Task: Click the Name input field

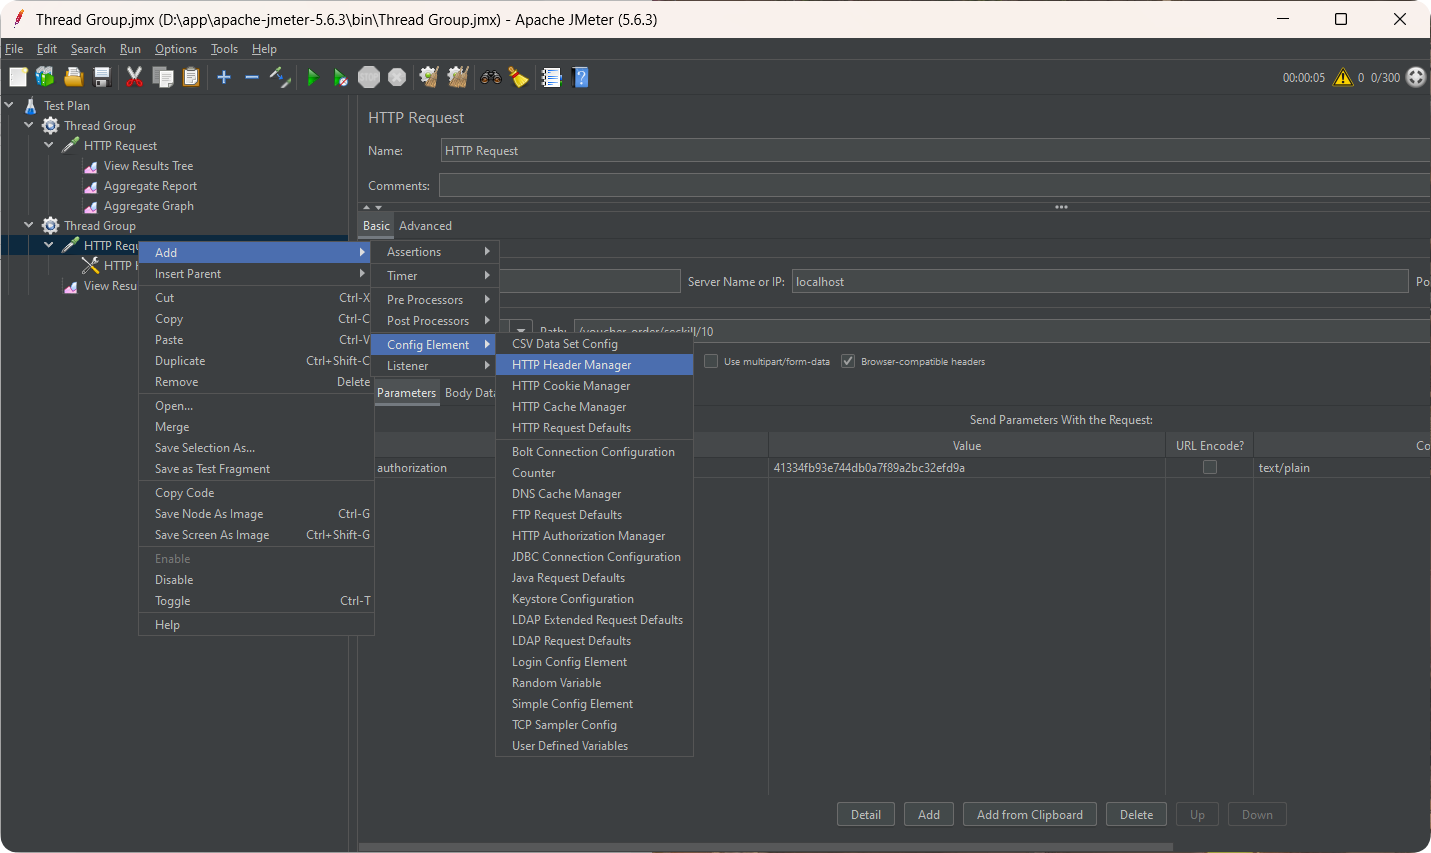Action: pos(935,151)
